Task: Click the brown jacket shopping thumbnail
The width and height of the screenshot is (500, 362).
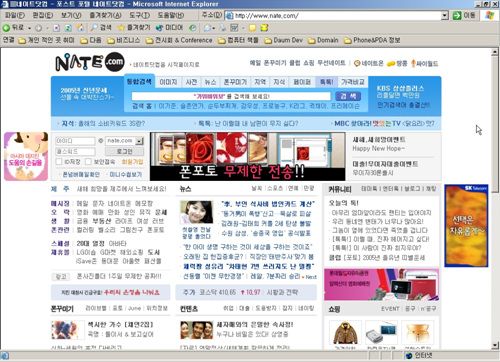Action: pyautogui.click(x=345, y=332)
